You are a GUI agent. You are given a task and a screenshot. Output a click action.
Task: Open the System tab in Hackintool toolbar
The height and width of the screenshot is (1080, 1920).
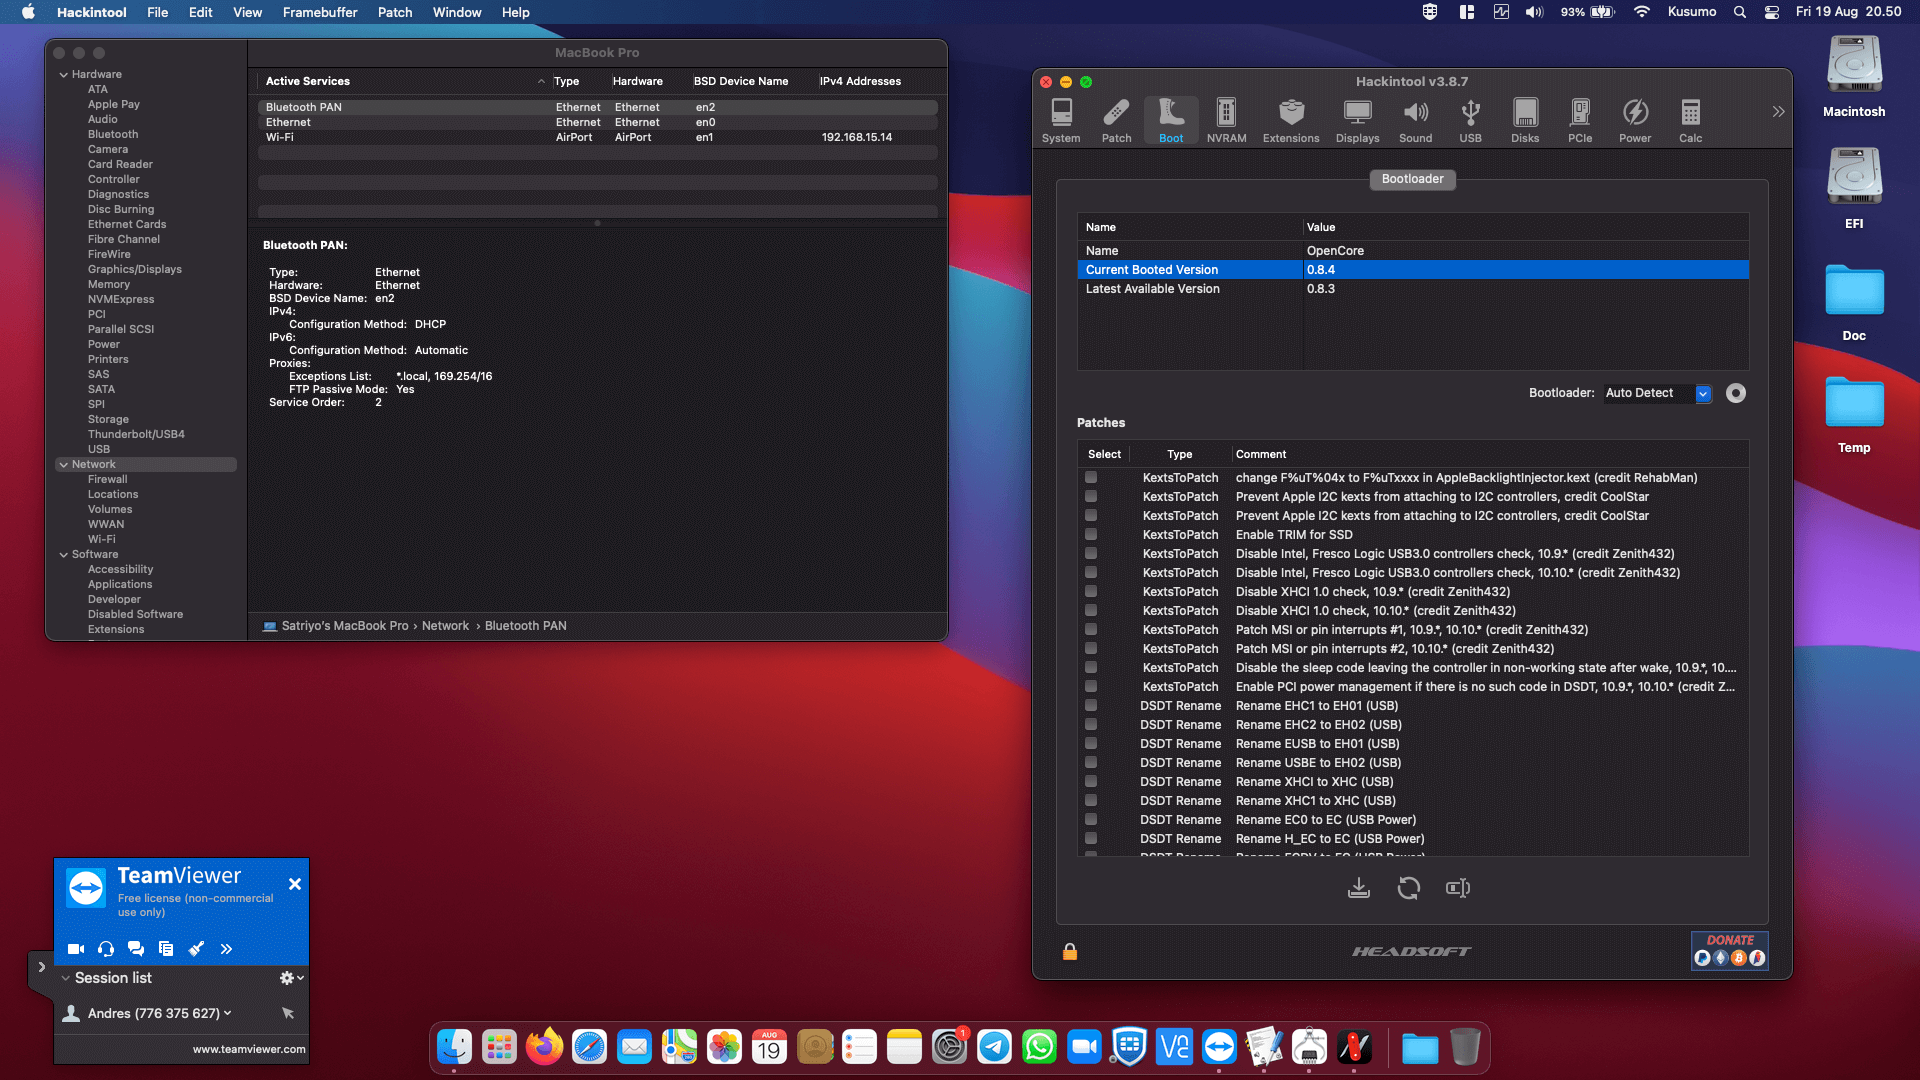pyautogui.click(x=1061, y=121)
